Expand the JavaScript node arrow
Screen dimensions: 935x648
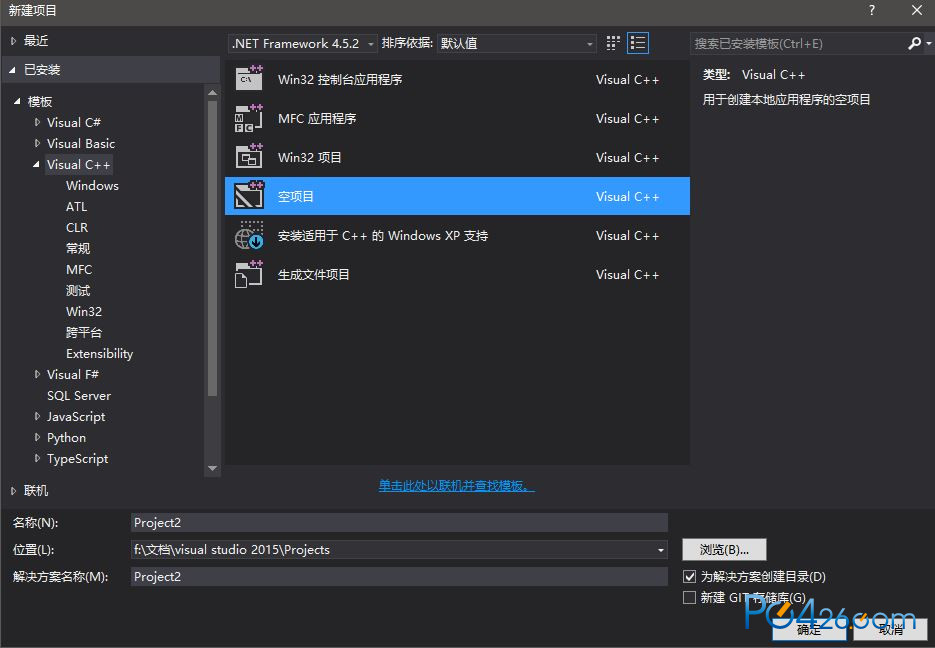[x=37, y=416]
